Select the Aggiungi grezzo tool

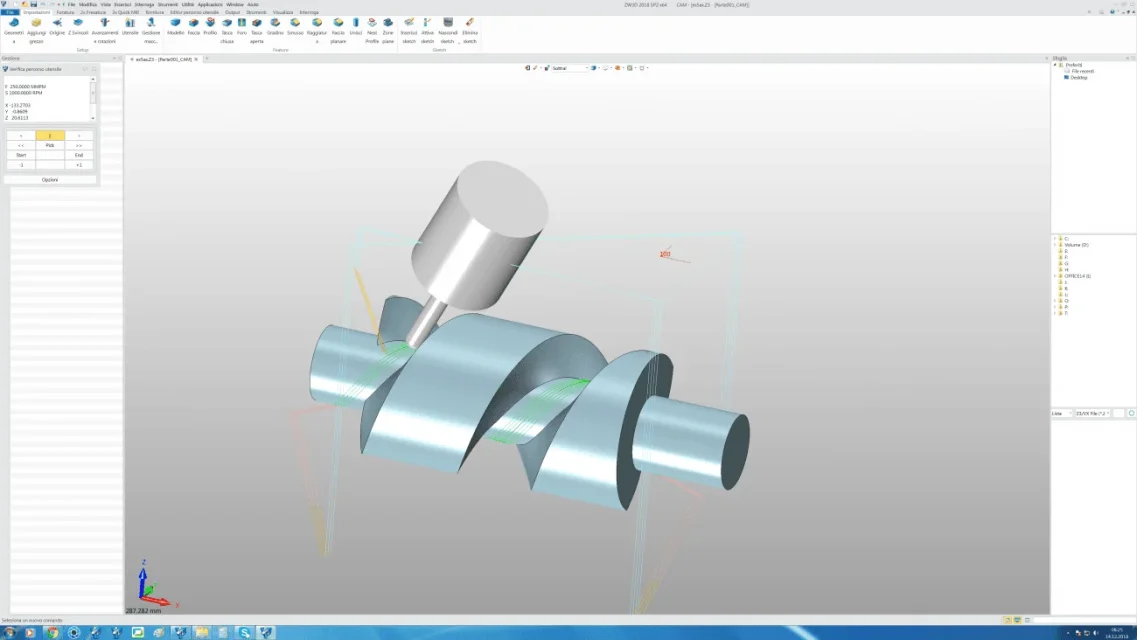coord(36,23)
